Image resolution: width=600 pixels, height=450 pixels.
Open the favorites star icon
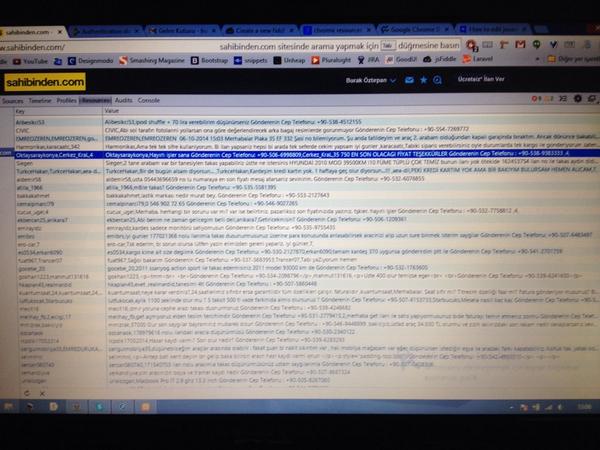point(424,80)
